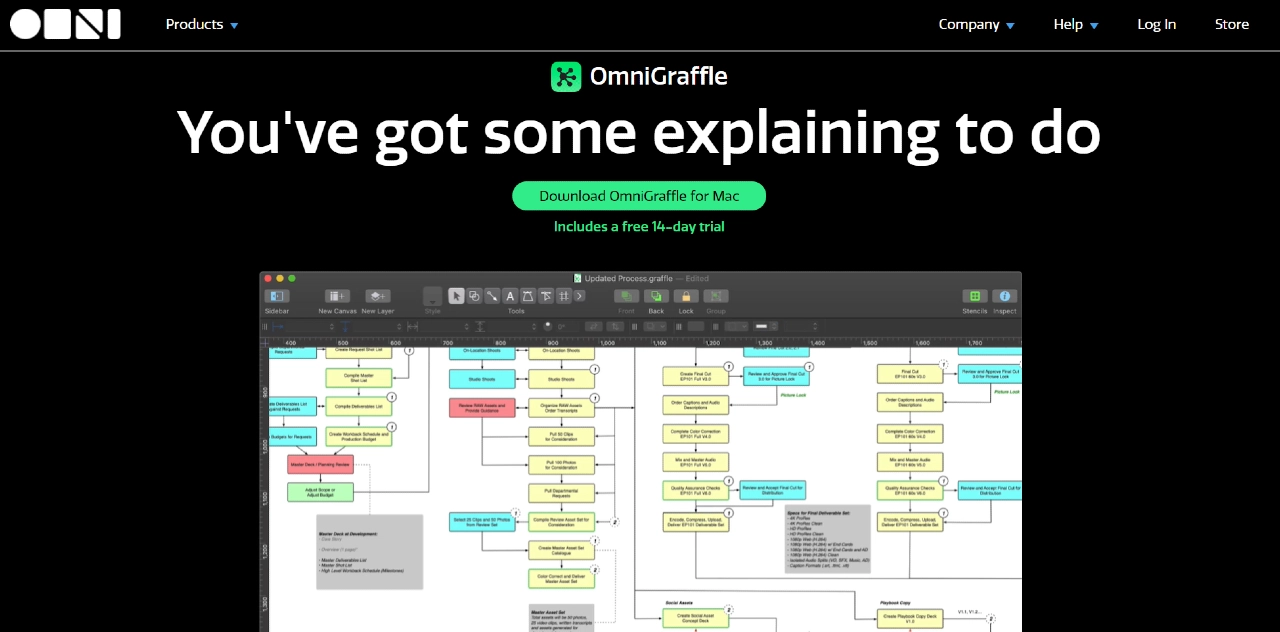Select the Text tool marked A
Viewport: 1280px width, 632px height.
click(510, 296)
